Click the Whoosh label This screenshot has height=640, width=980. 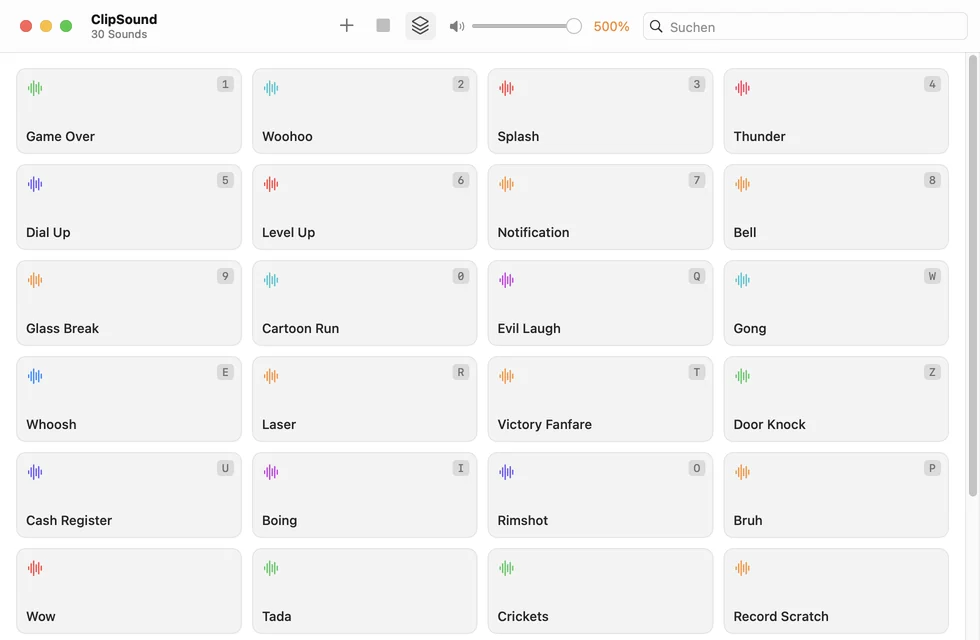pos(51,424)
